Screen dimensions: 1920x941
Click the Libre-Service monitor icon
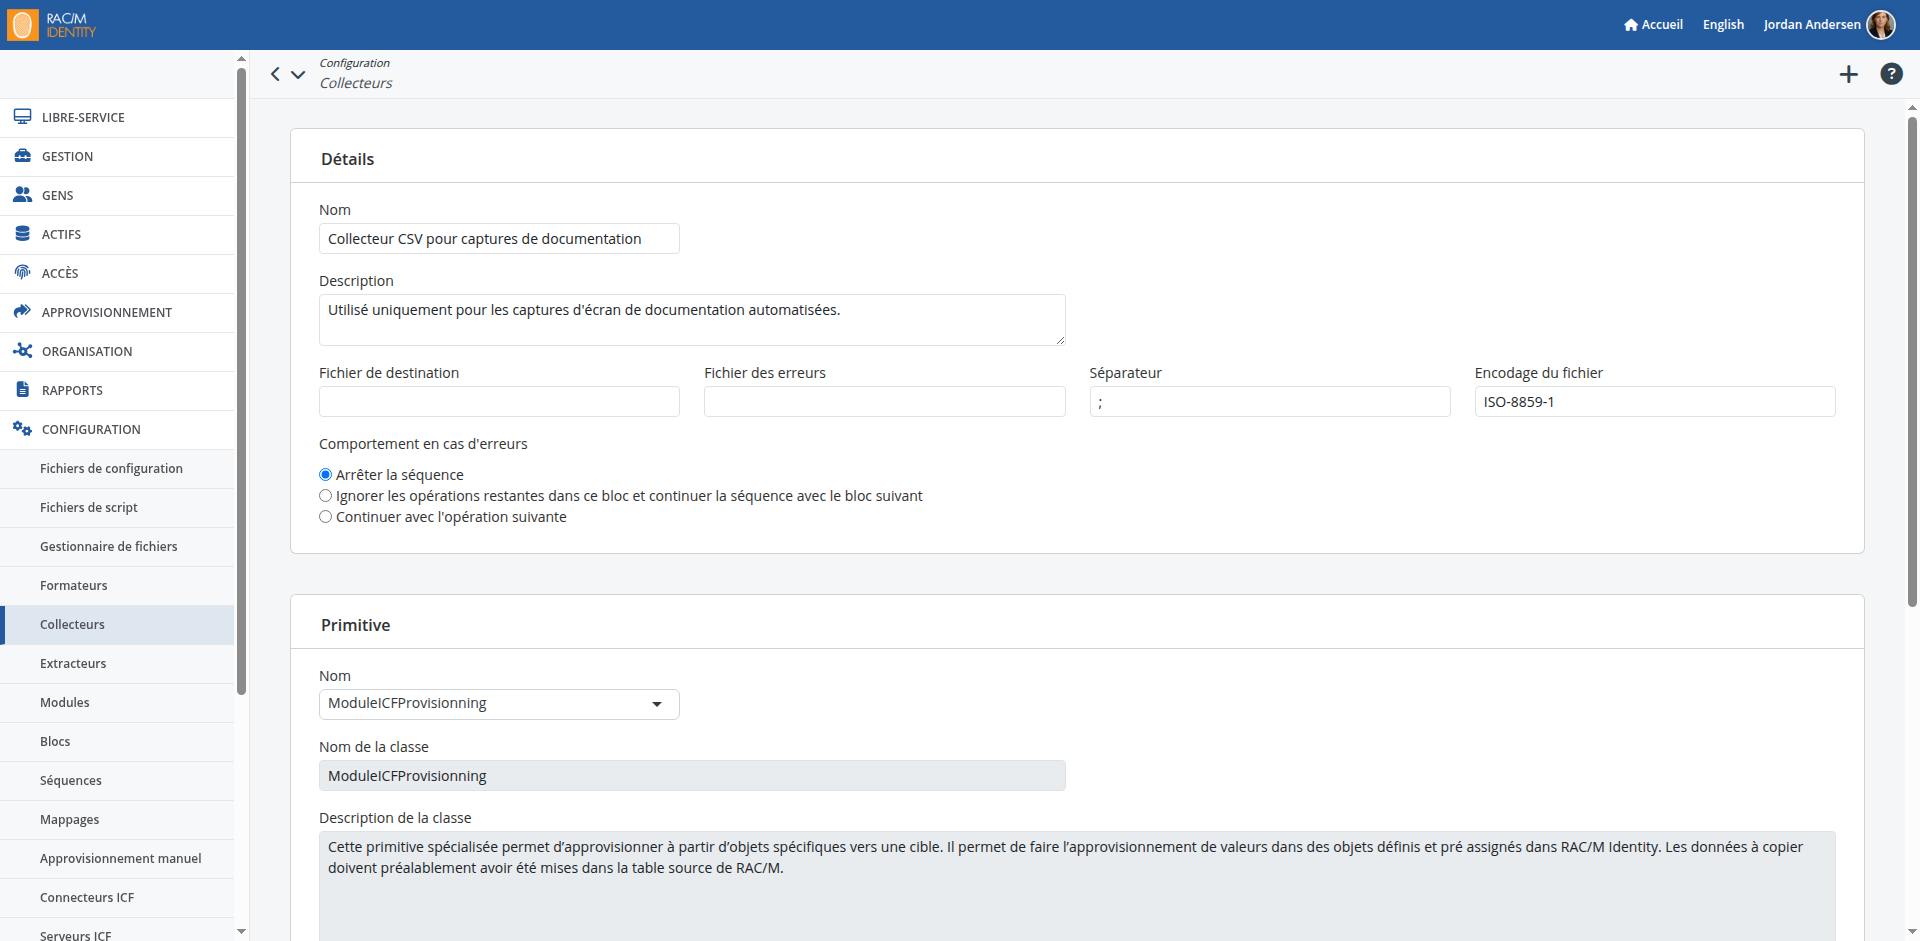[x=22, y=117]
